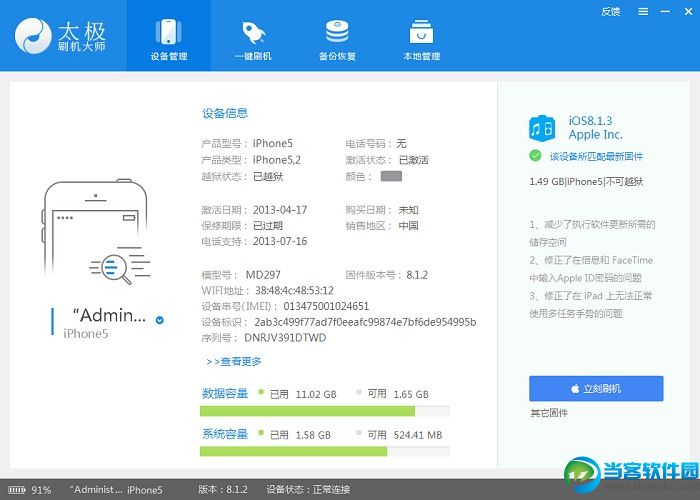Viewport: 700px width, 500px height.
Task: Click the 反馈 feedback link
Action: coord(610,12)
